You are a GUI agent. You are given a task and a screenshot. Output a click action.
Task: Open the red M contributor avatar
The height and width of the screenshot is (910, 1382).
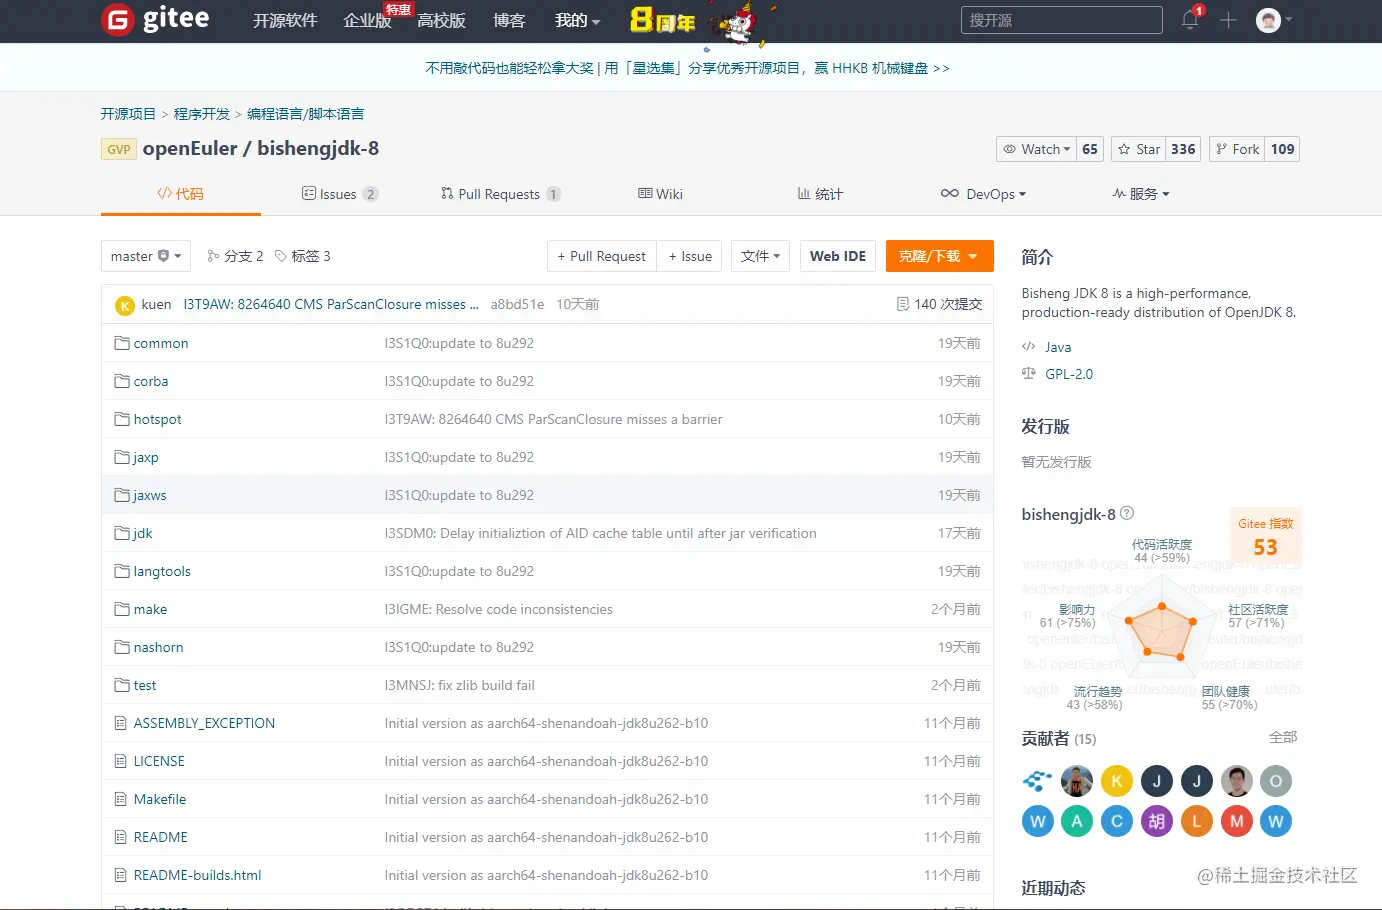click(x=1237, y=821)
